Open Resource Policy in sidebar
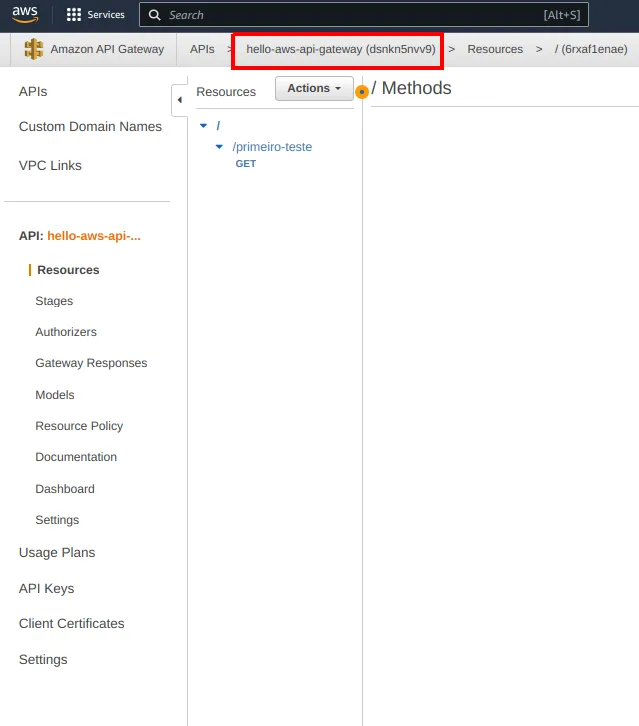The width and height of the screenshot is (639, 726). tap(79, 426)
